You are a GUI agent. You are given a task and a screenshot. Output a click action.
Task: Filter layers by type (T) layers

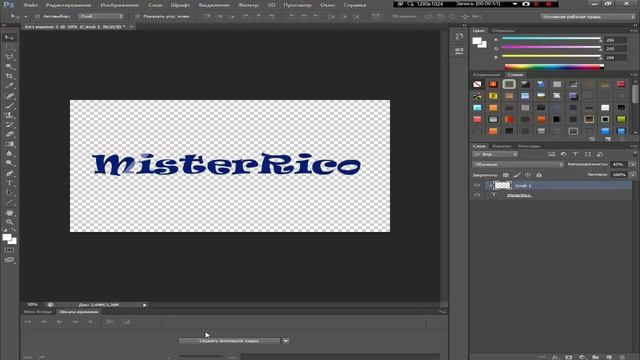click(576, 154)
